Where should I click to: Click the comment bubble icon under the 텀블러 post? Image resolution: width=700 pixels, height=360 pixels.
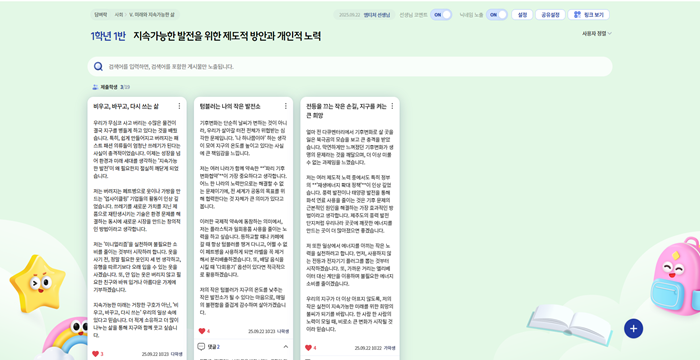[x=201, y=347]
